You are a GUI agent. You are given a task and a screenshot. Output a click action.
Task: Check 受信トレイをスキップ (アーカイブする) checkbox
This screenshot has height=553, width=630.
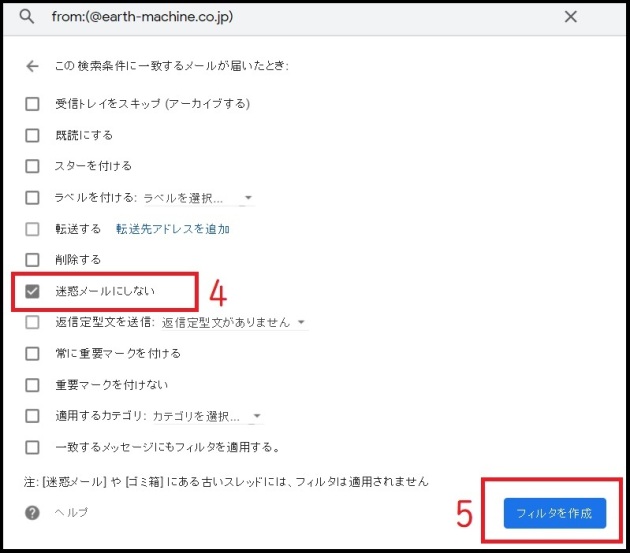[x=32, y=104]
